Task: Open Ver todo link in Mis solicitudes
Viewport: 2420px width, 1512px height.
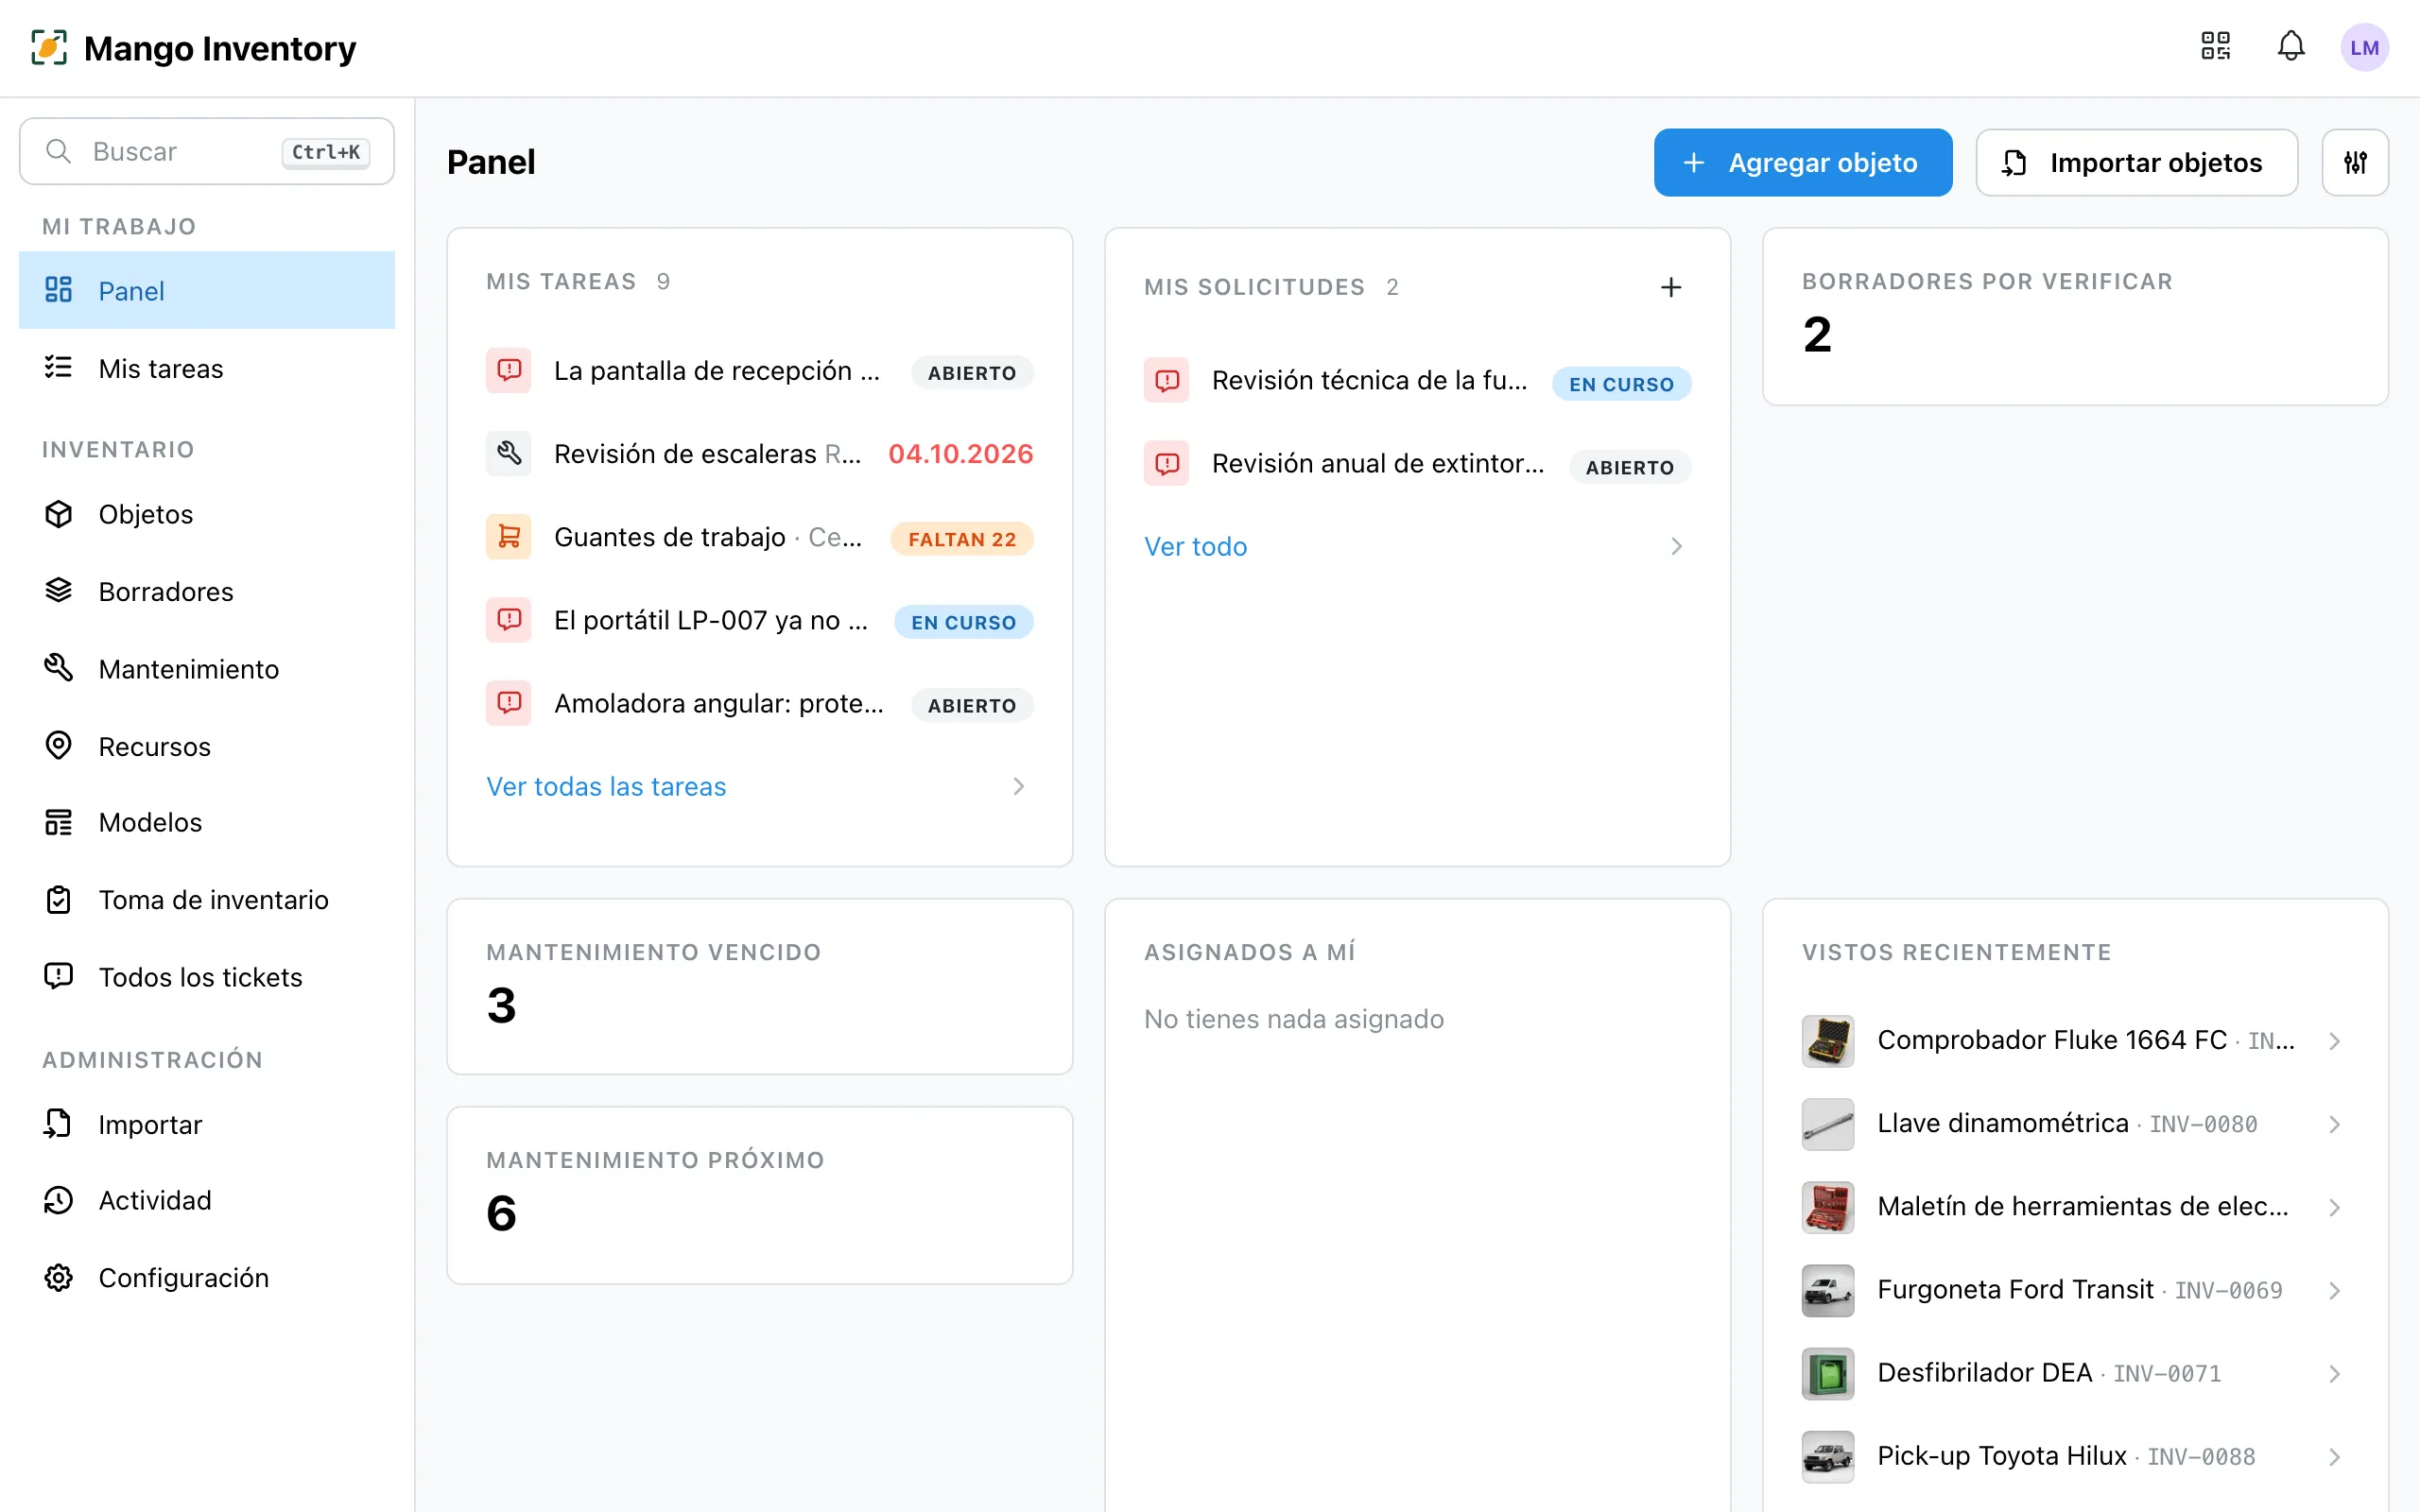Action: pos(1196,546)
